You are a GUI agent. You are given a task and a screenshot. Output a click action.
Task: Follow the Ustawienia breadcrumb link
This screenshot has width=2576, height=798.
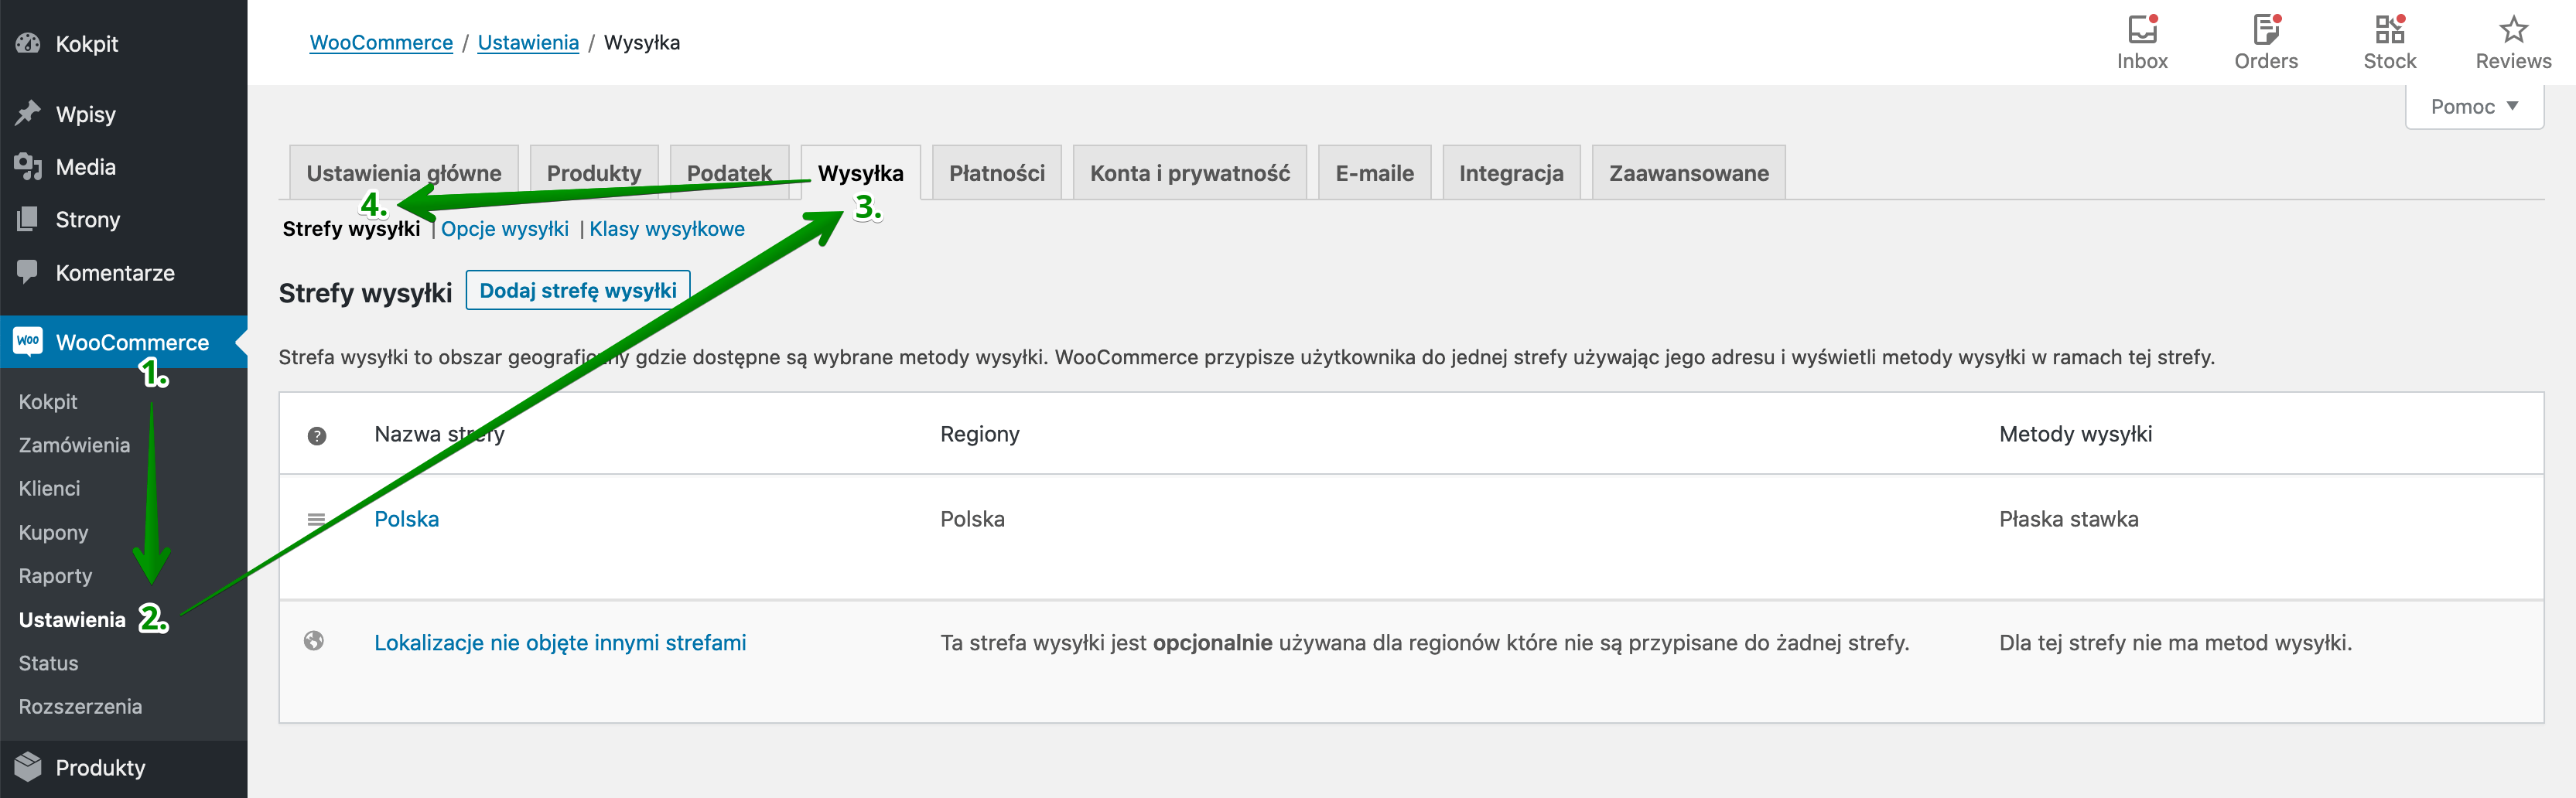(528, 42)
